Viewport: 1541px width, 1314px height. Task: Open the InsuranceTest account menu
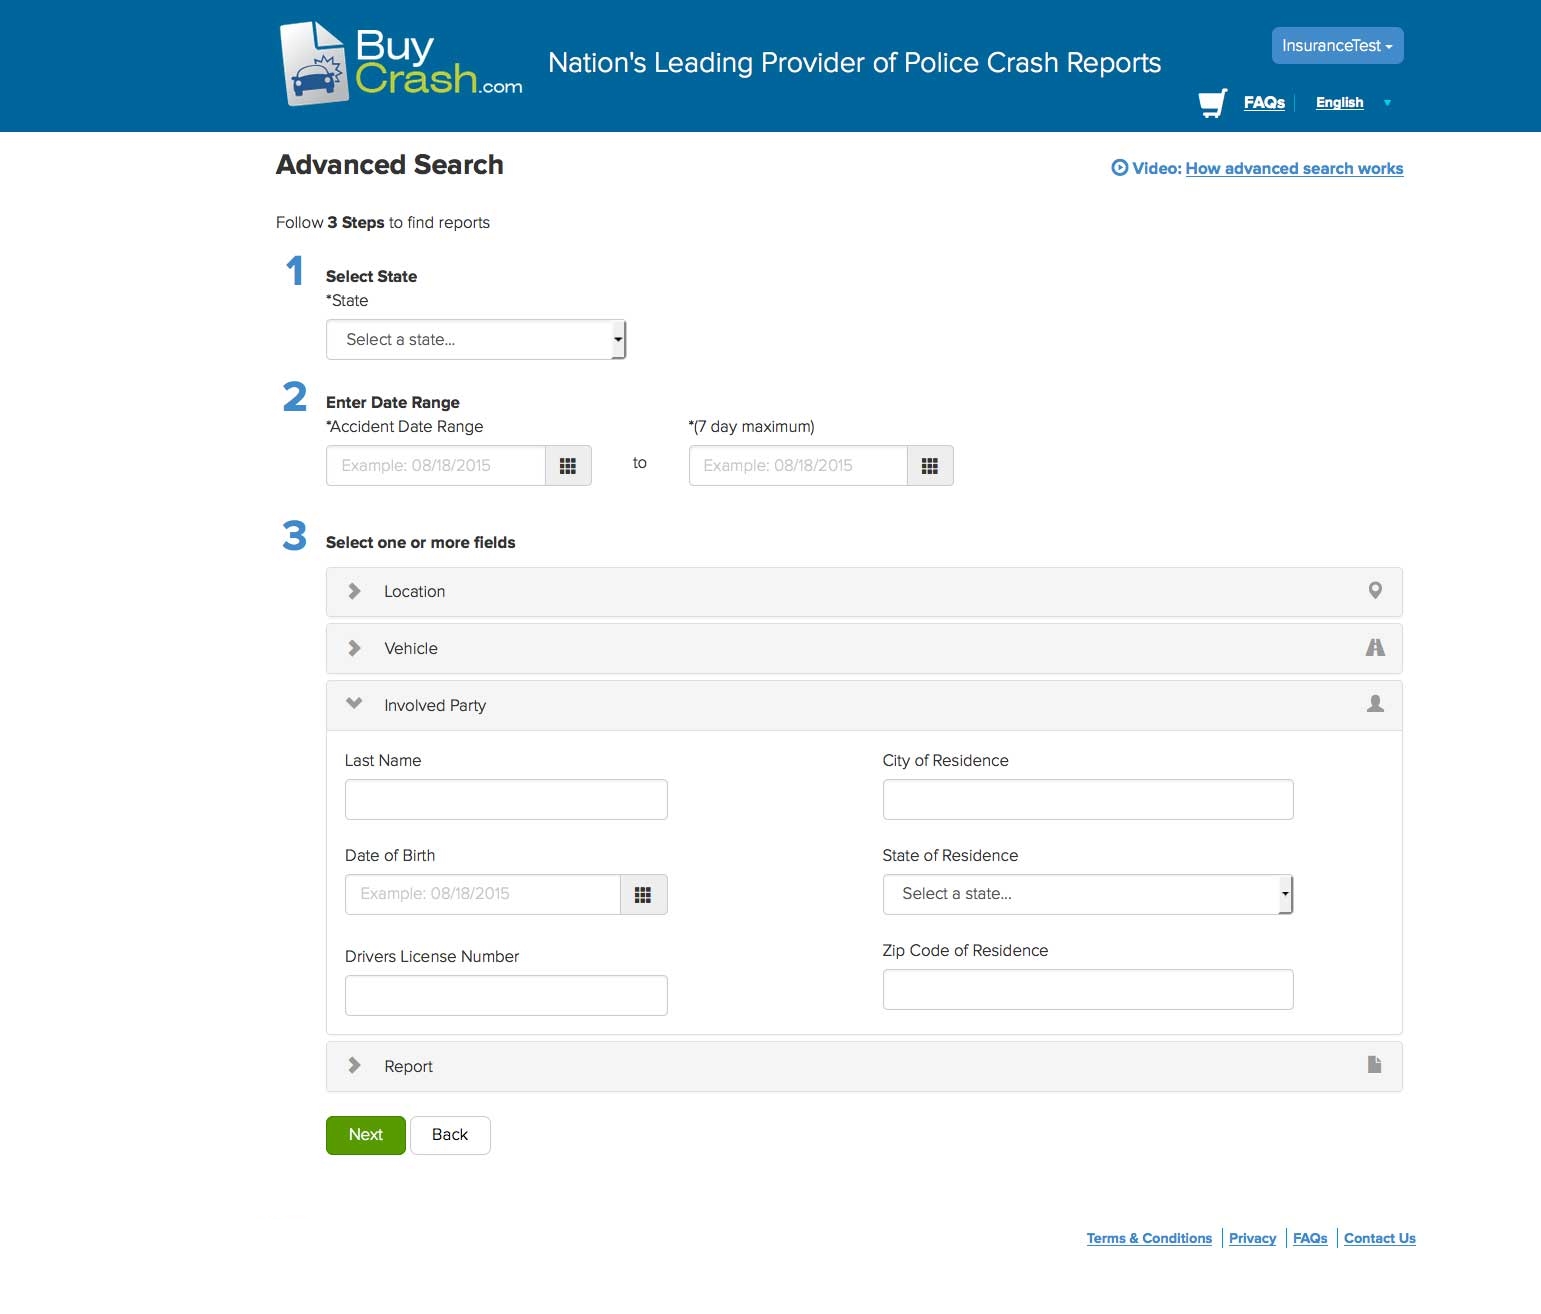click(x=1337, y=46)
